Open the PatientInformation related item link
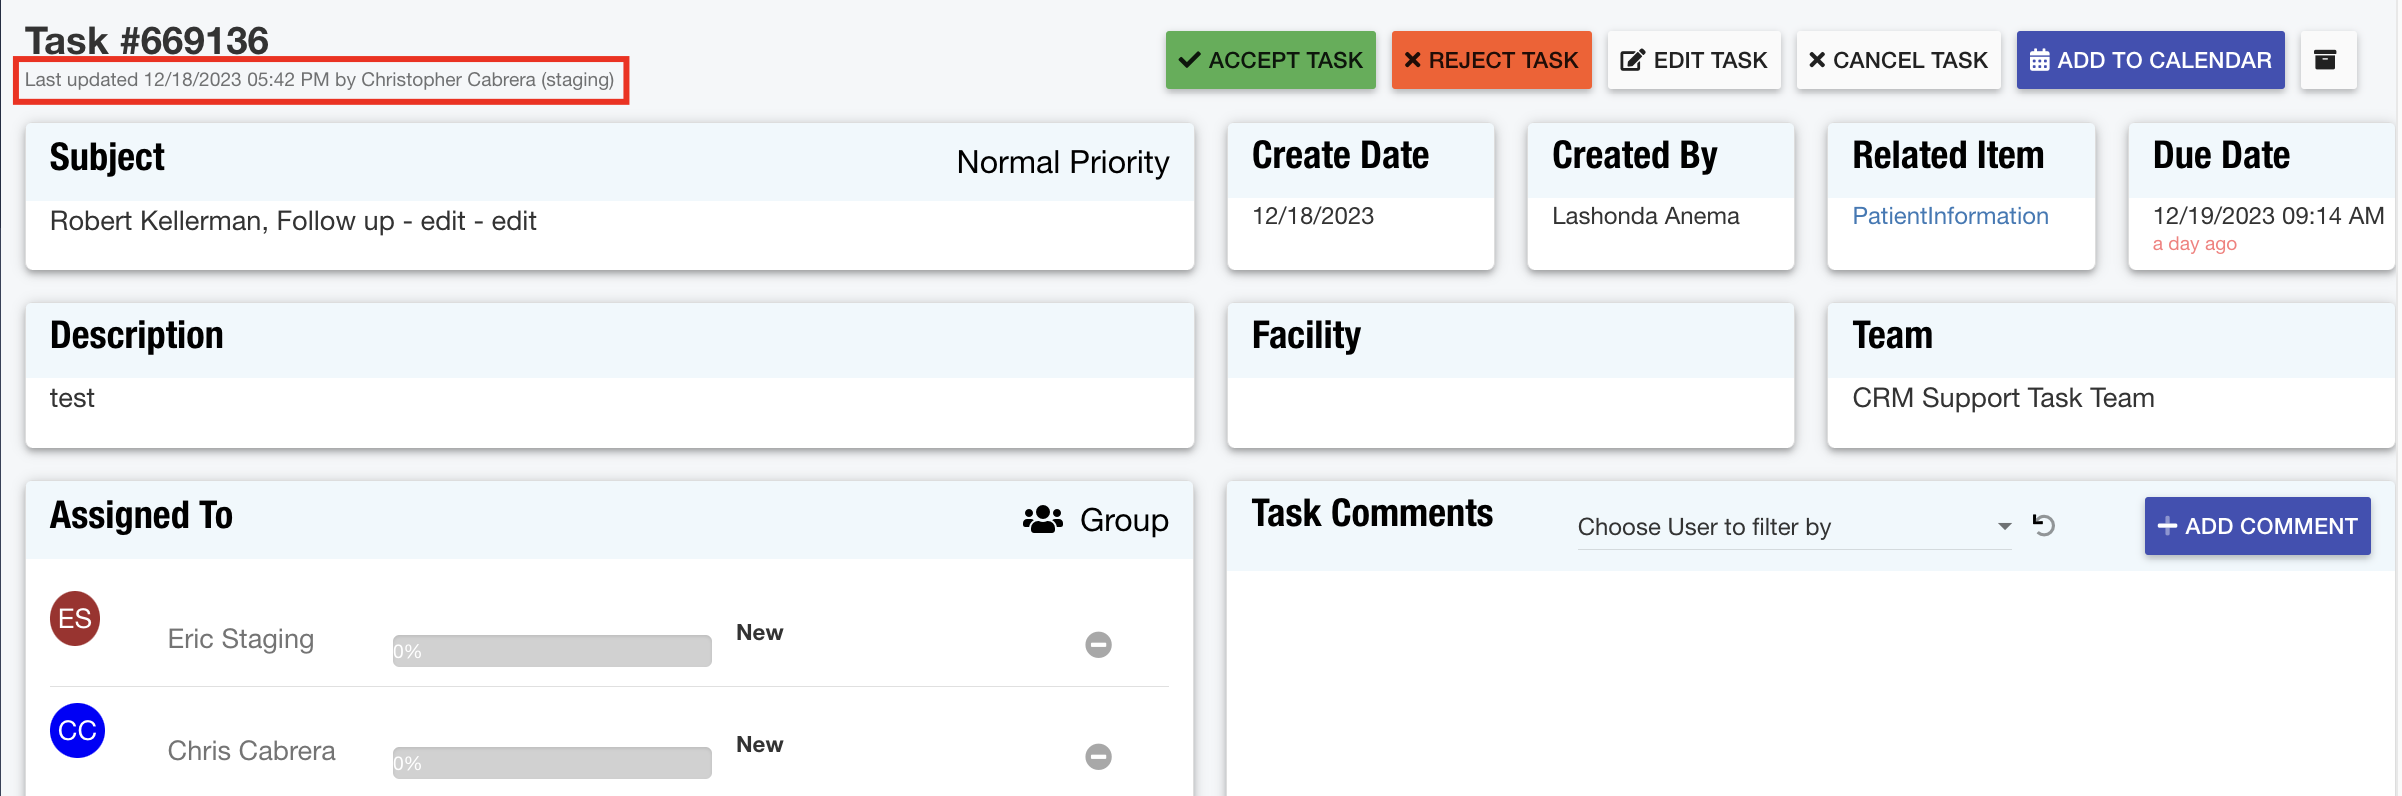The height and width of the screenshot is (796, 2402). (1949, 216)
